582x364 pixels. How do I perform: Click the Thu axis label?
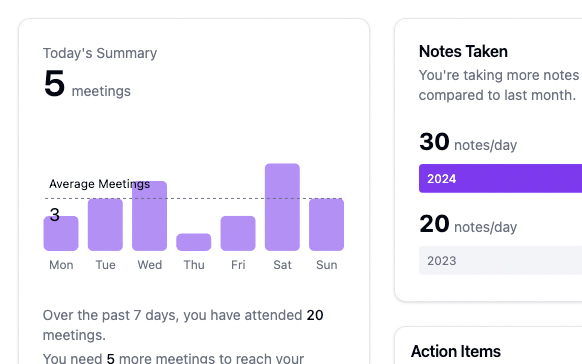194,265
